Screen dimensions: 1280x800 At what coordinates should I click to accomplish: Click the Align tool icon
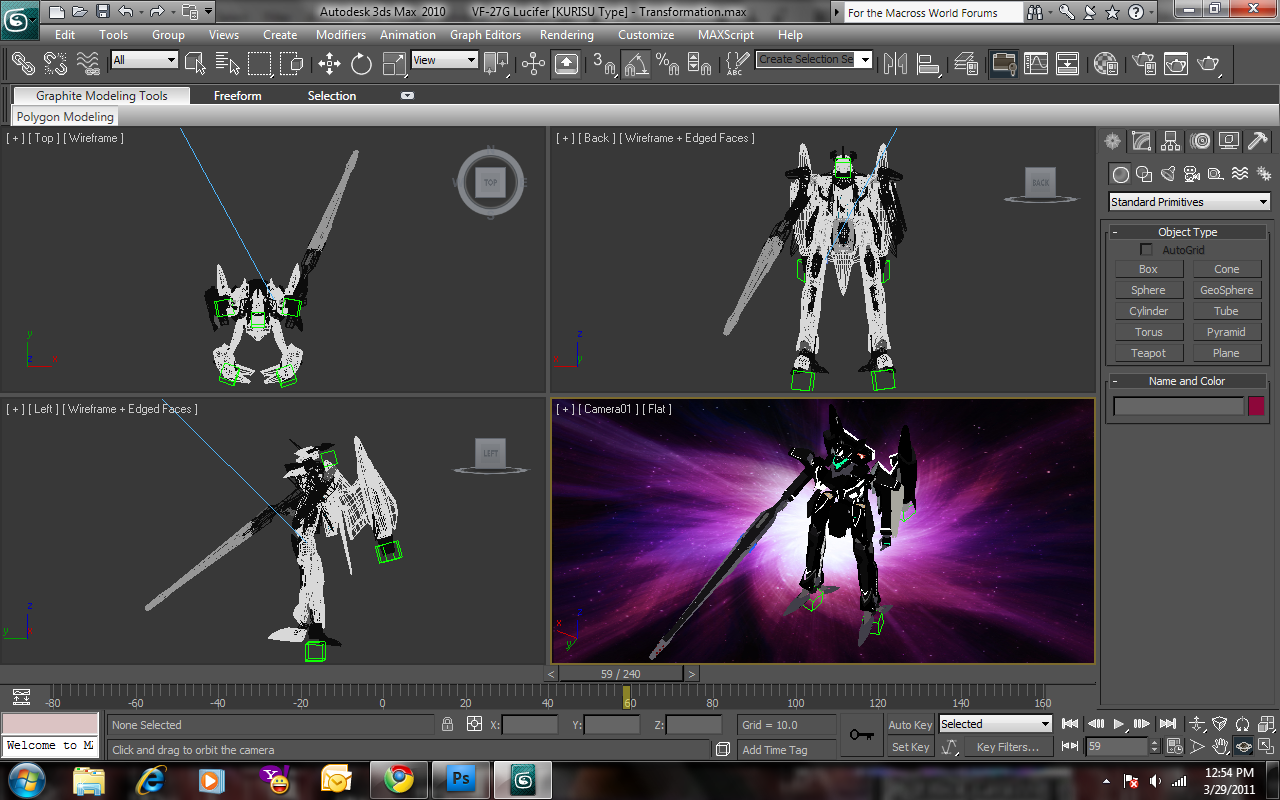[x=929, y=63]
